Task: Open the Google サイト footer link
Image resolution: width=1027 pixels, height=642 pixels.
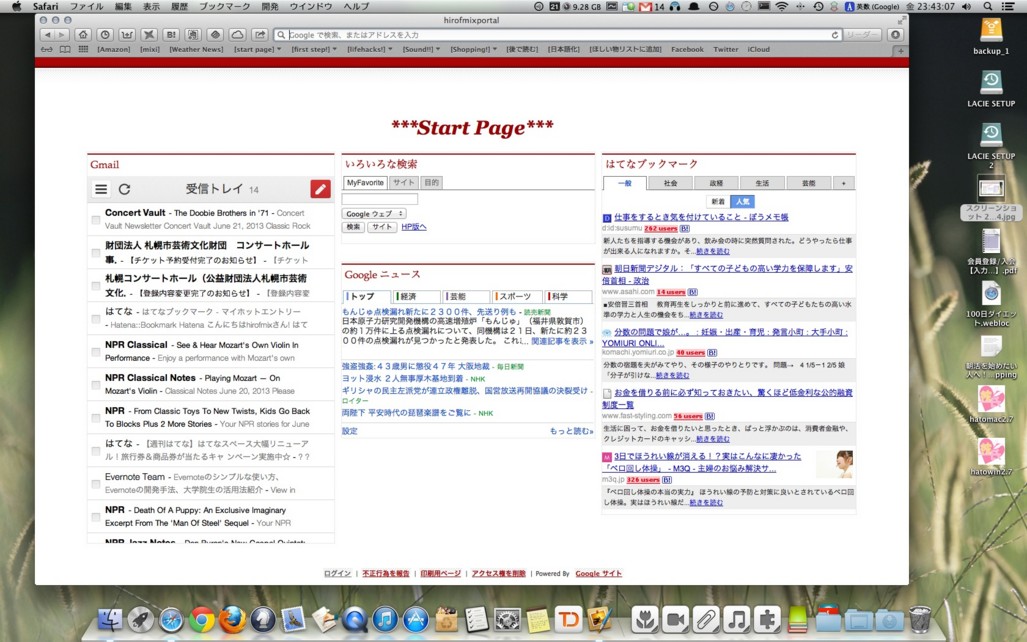Action: coord(599,573)
